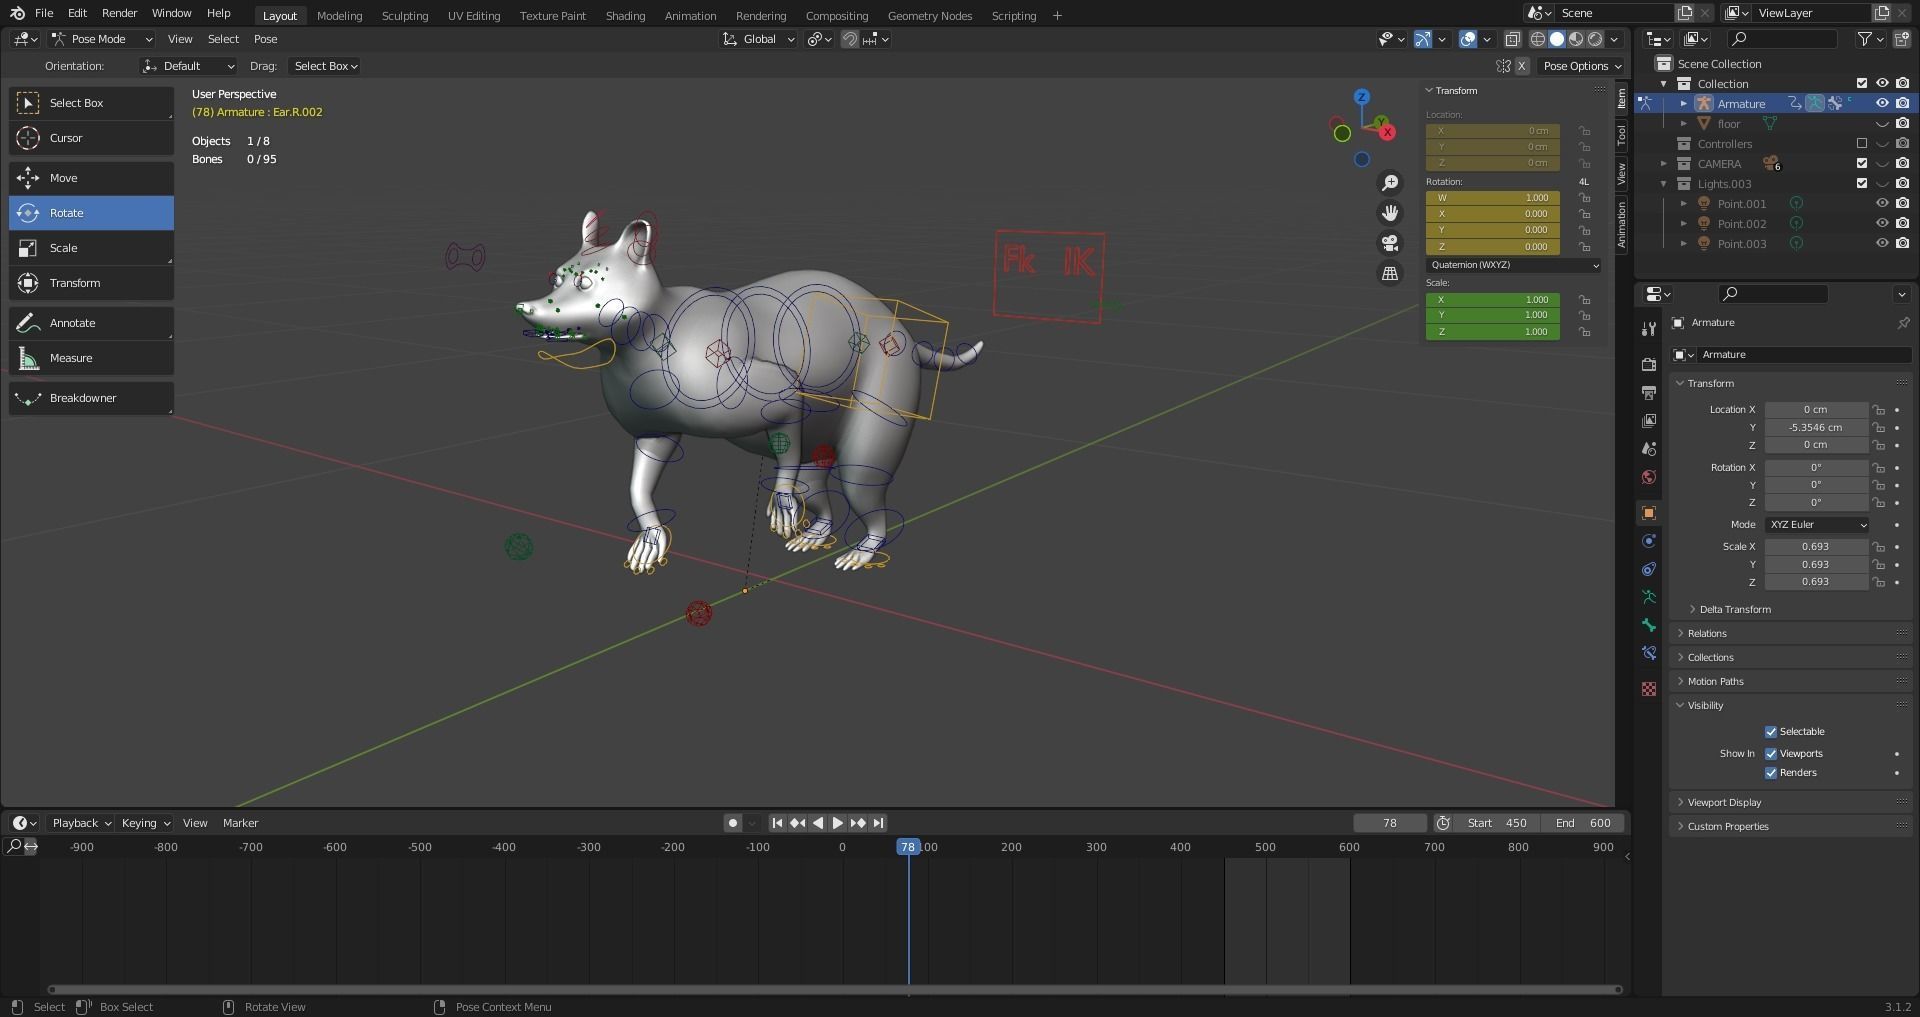Adjust Scale X value in N-panel
1920x1017 pixels.
1493,300
